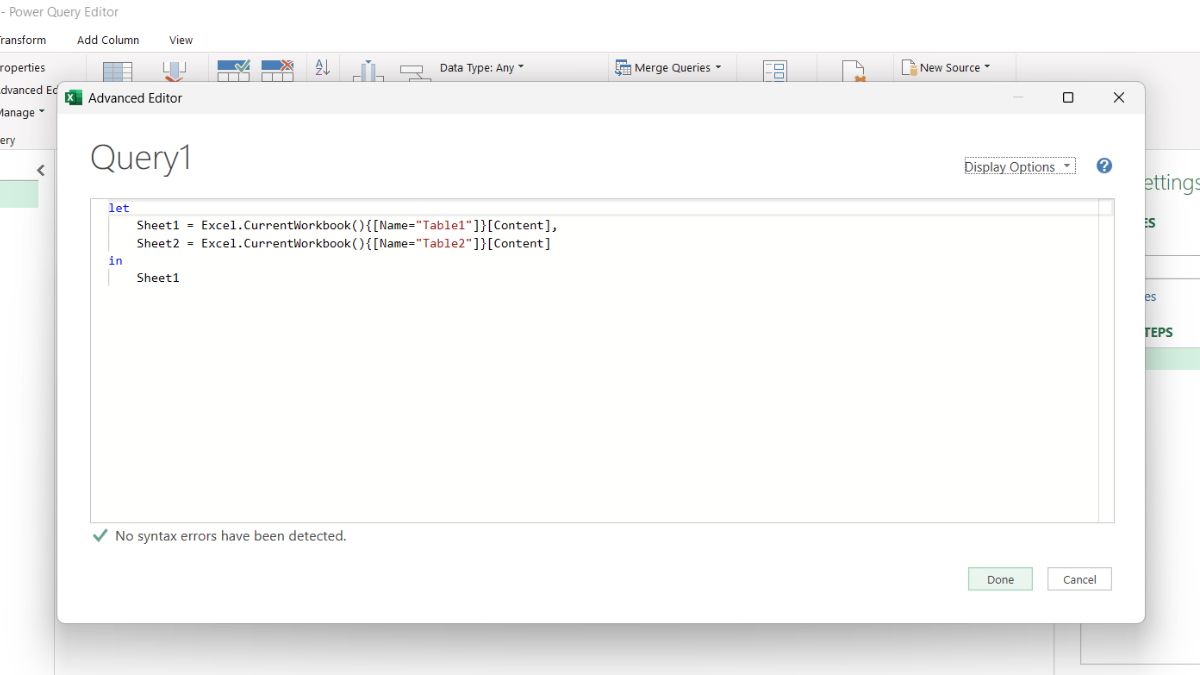Click the Query1 heading in the dialog
The height and width of the screenshot is (675, 1200).
pos(141,158)
